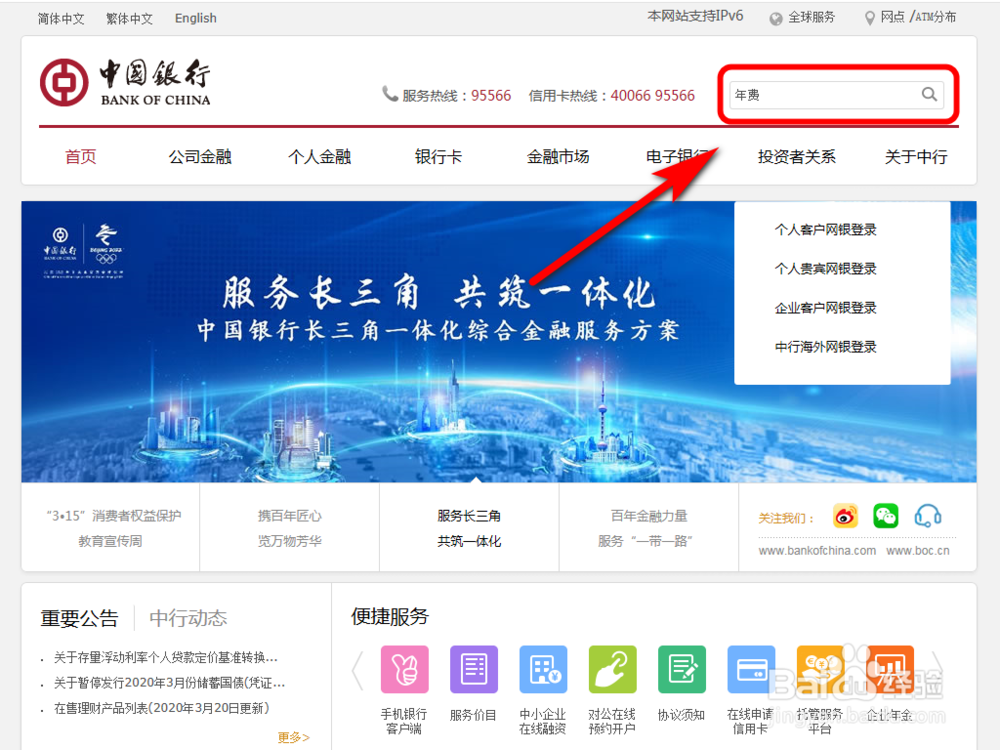The height and width of the screenshot is (750, 1000).
Task: Click the previous arrow in 便捷服务
Action: coord(358,670)
